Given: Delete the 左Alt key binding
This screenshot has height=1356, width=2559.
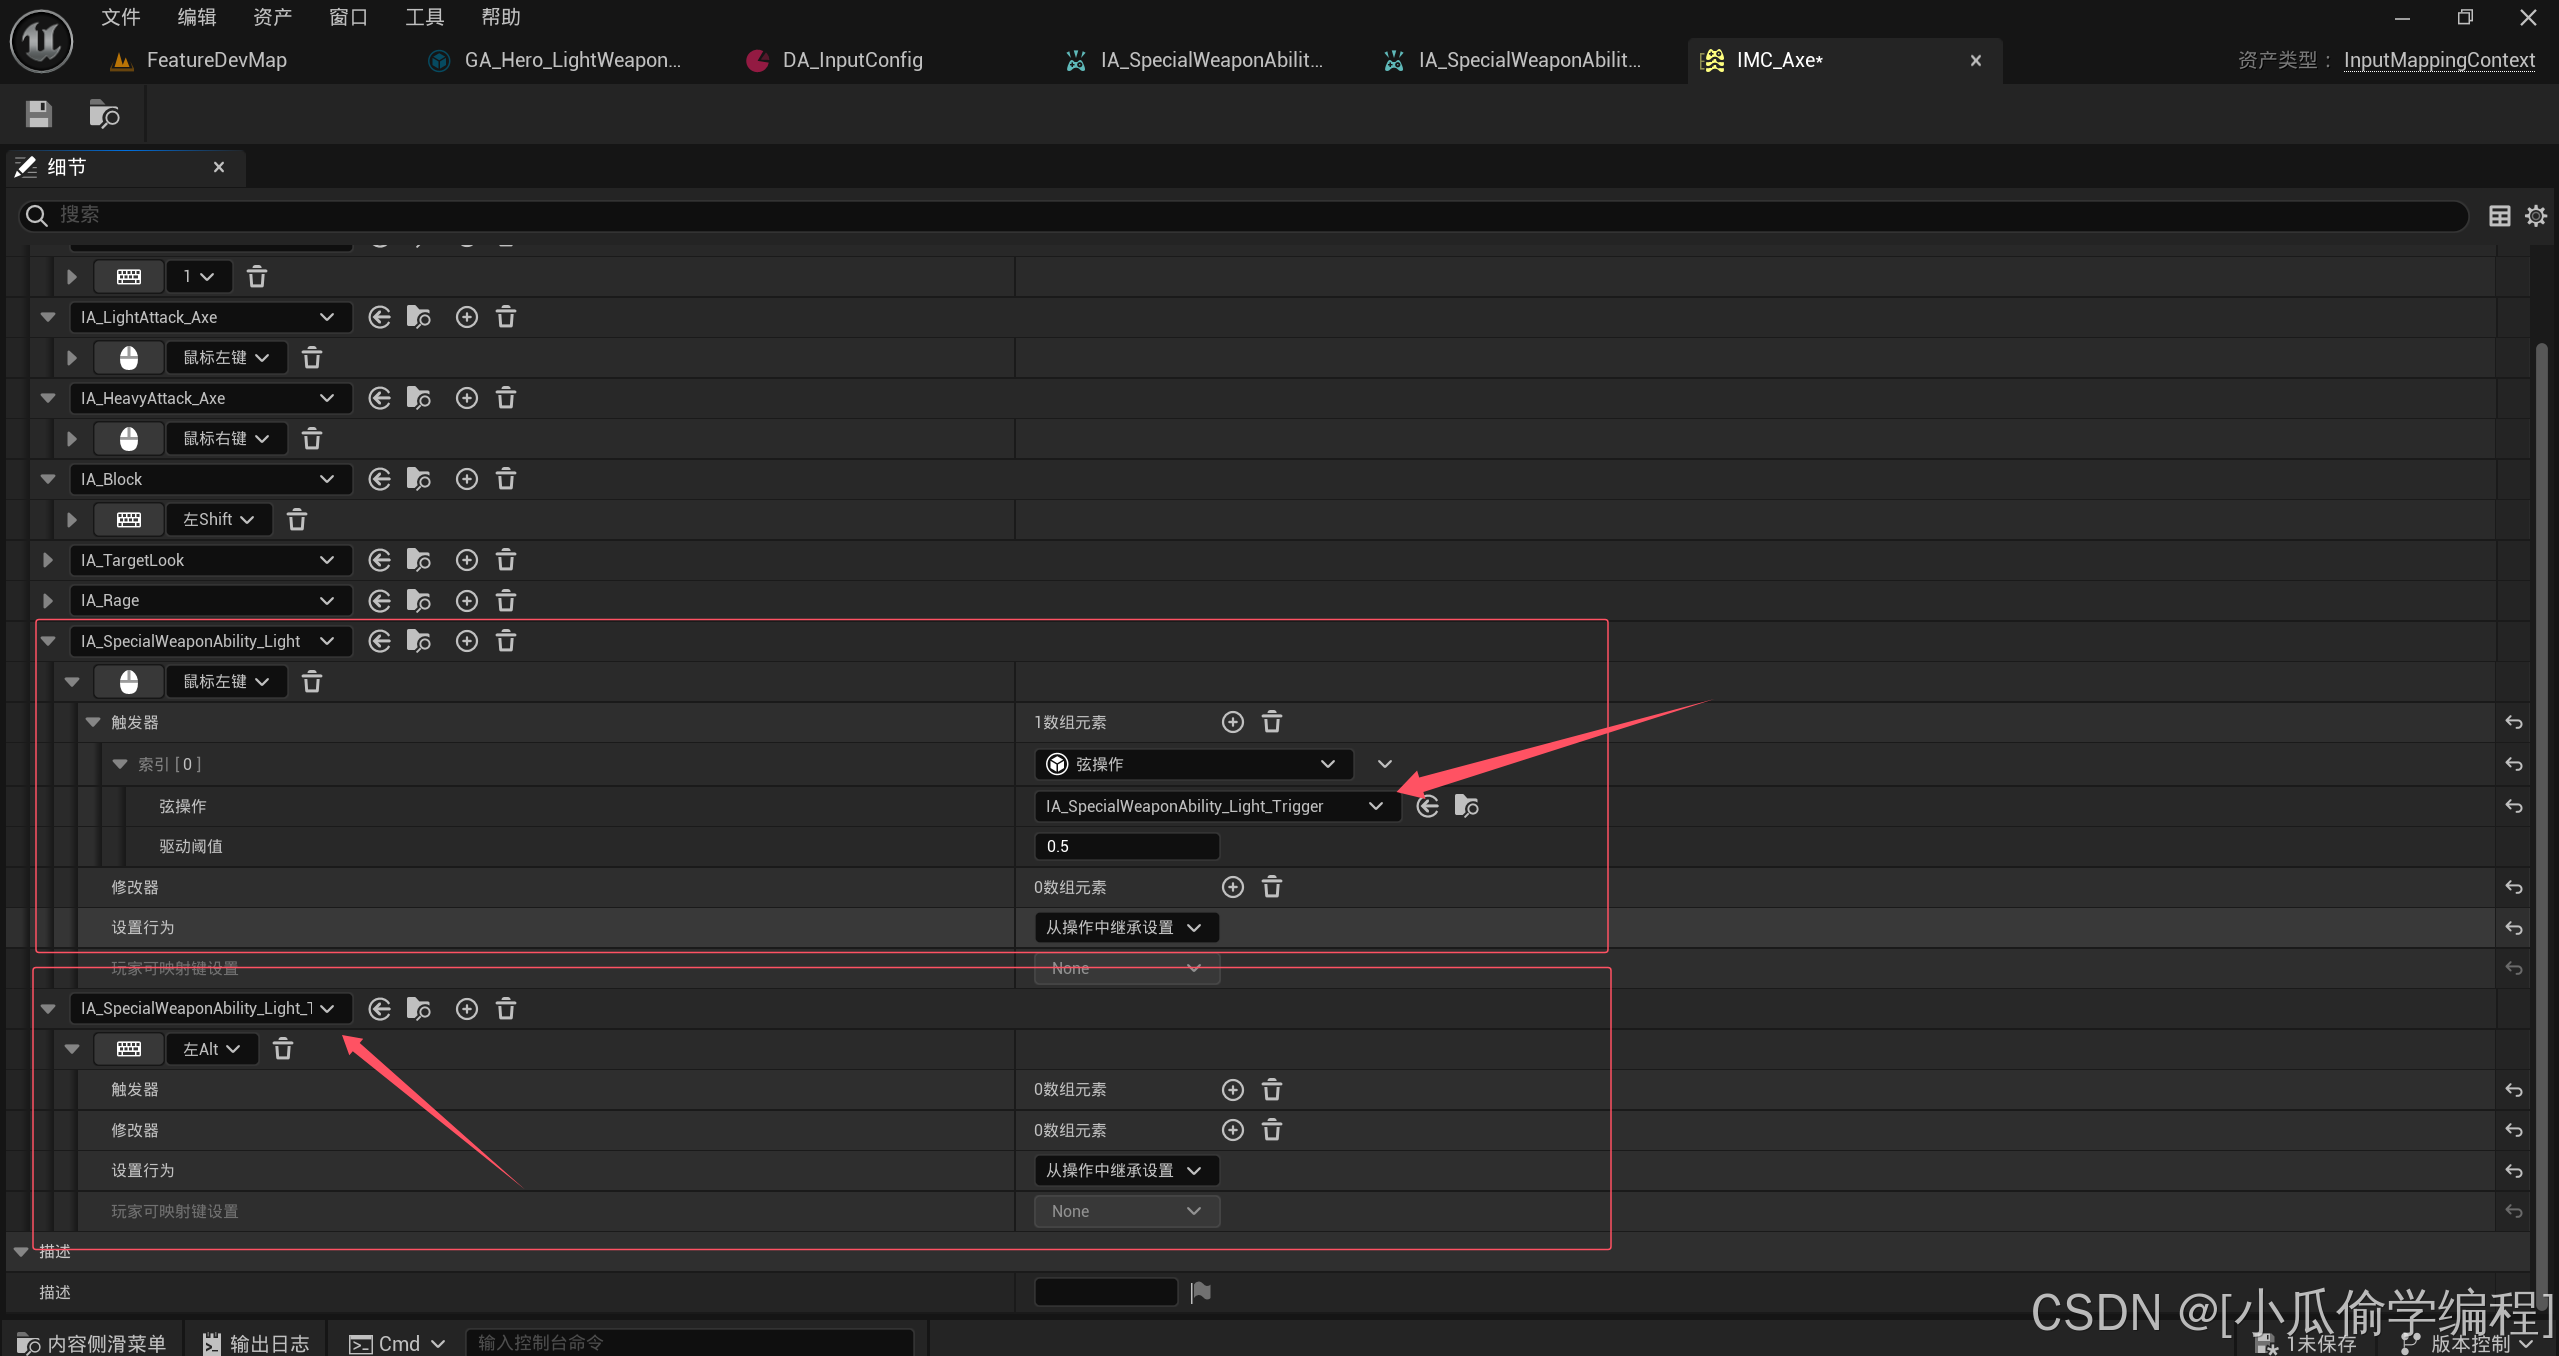Looking at the screenshot, I should pyautogui.click(x=283, y=1049).
